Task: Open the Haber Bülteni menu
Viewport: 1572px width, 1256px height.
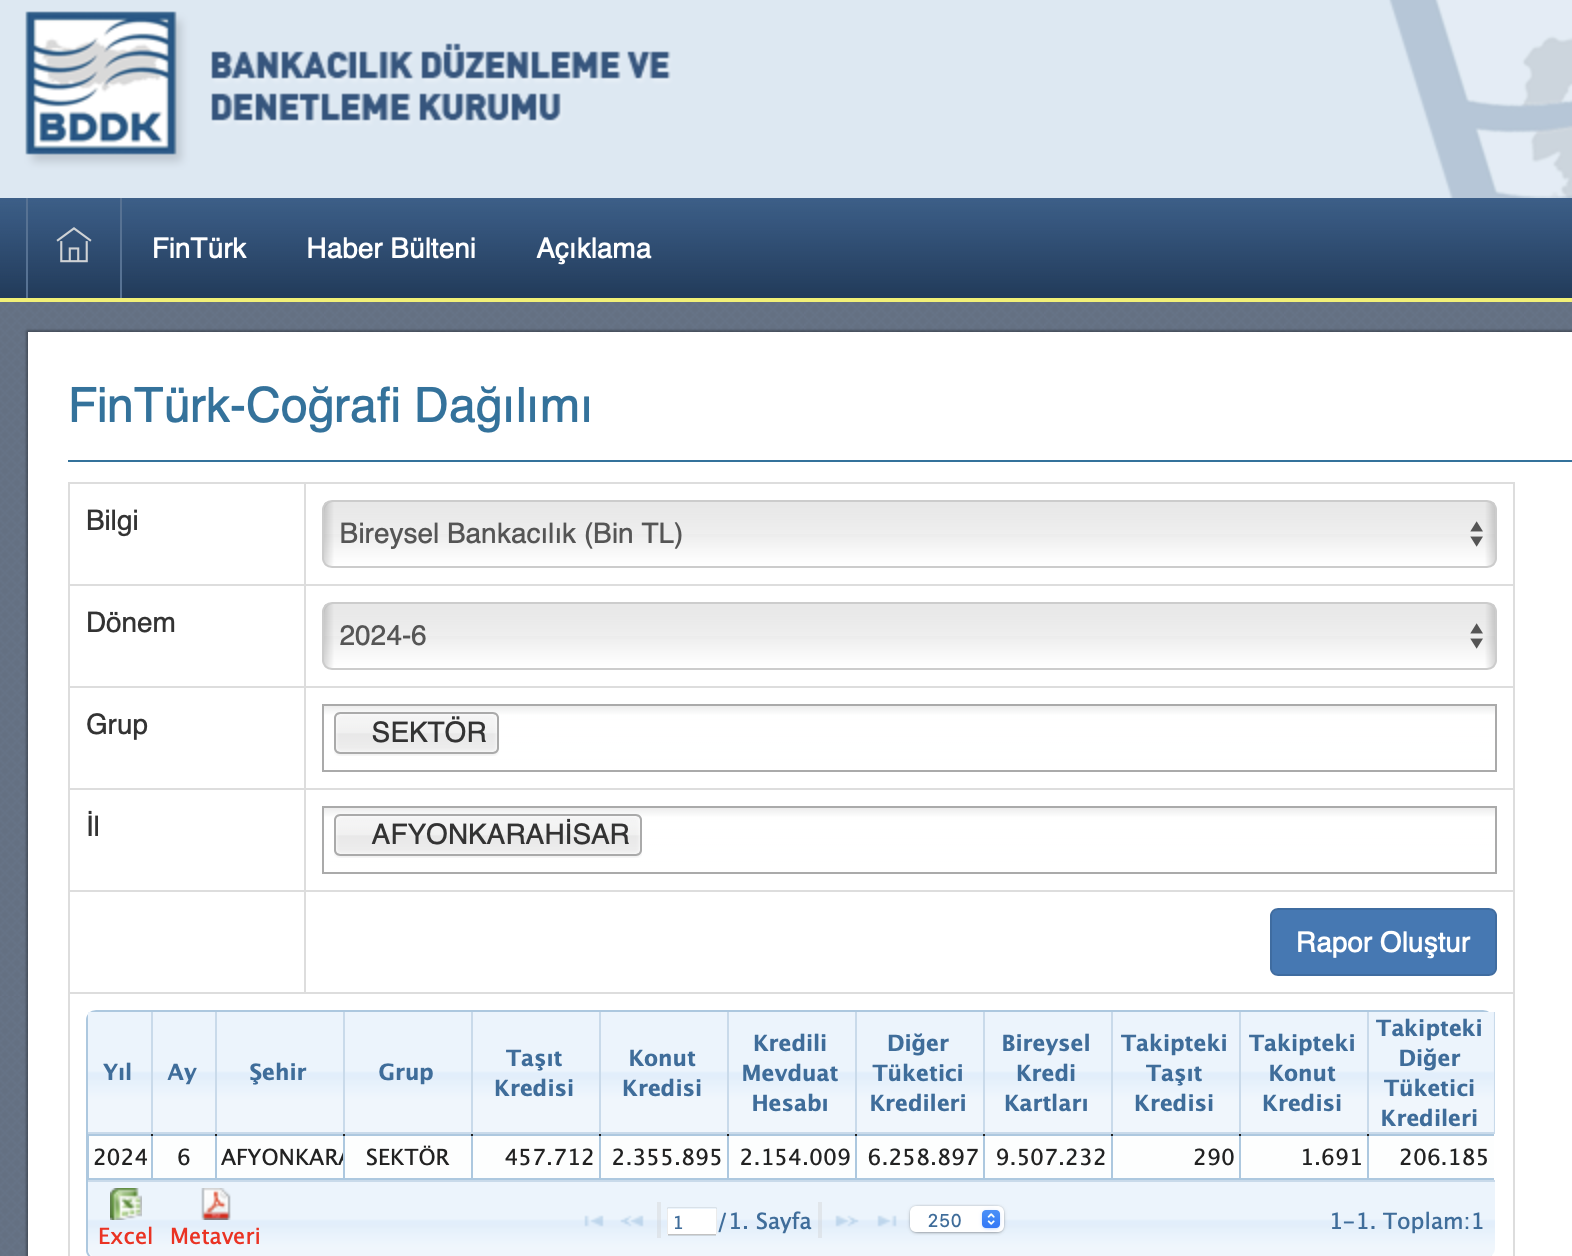Action: click(x=391, y=248)
